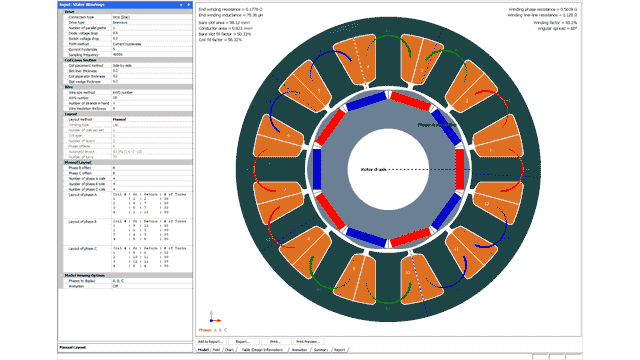640x360 pixels.
Task: Edit the Phase B offset value
Action: [x=151, y=168]
